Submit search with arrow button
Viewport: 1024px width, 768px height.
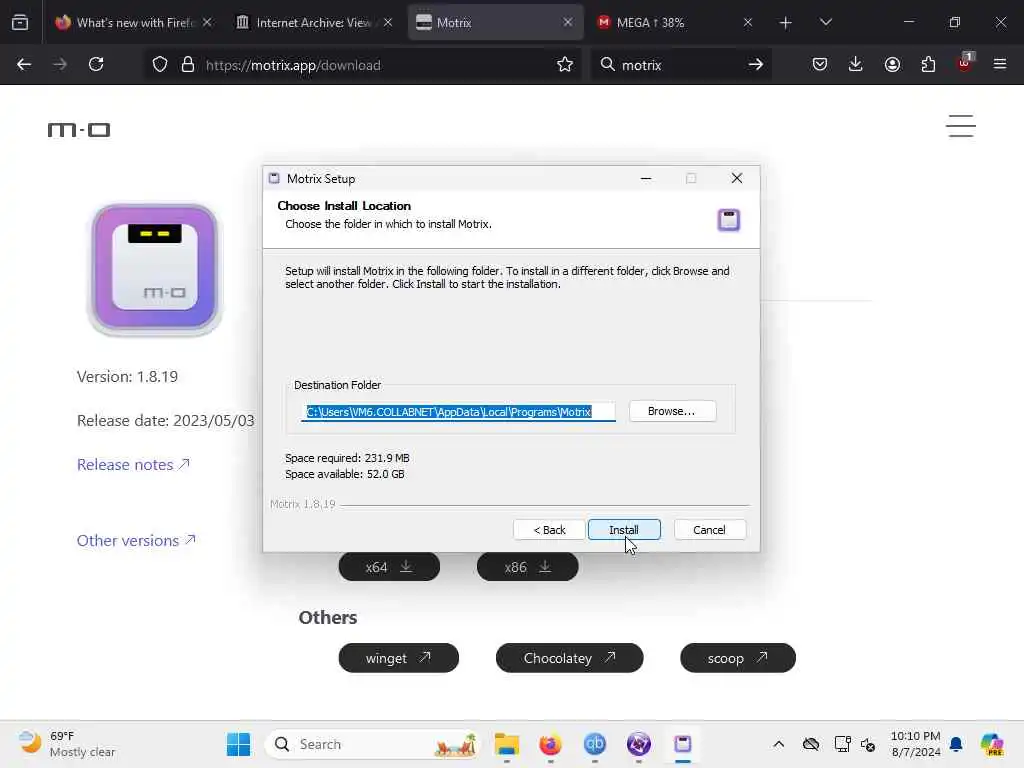coord(756,64)
